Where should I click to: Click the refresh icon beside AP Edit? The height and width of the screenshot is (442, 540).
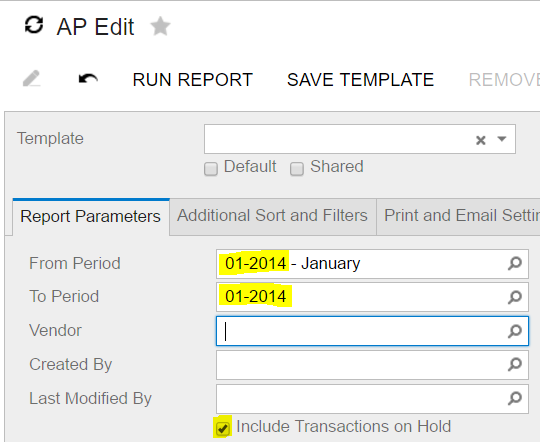tap(34, 26)
